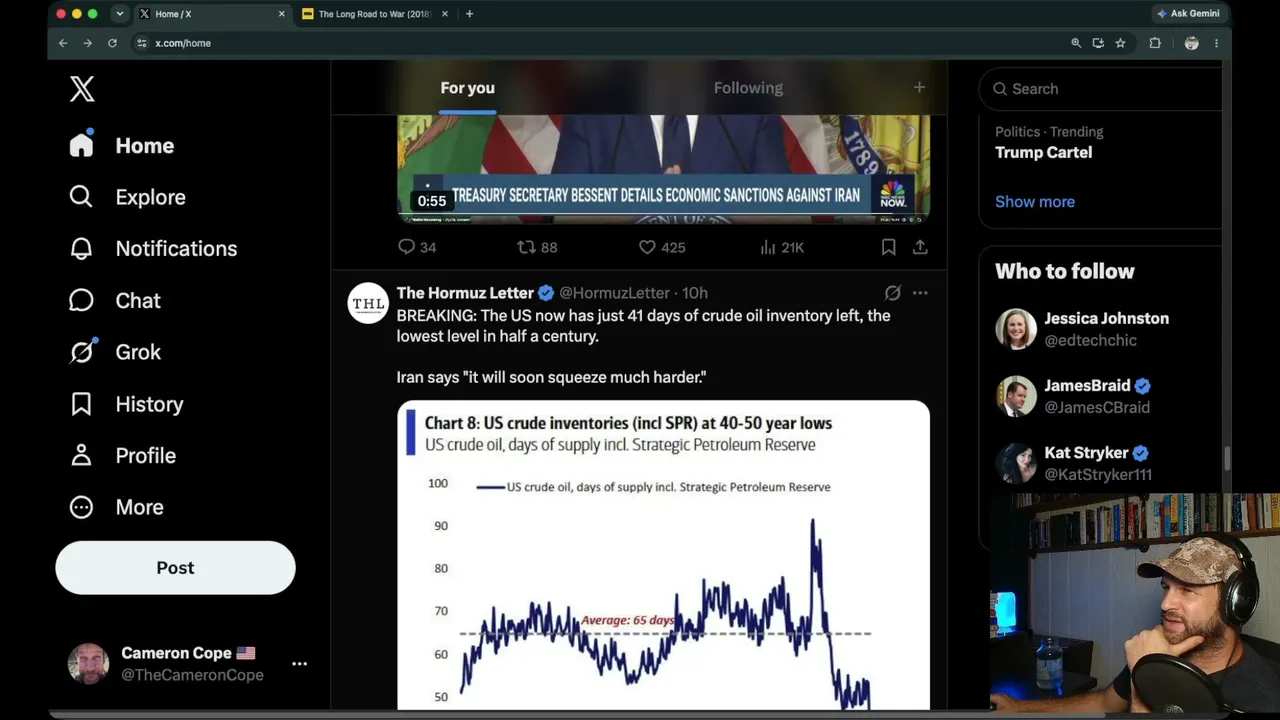Switch to The Long Road to War tab
Viewport: 1280px width, 720px height.
375,14
